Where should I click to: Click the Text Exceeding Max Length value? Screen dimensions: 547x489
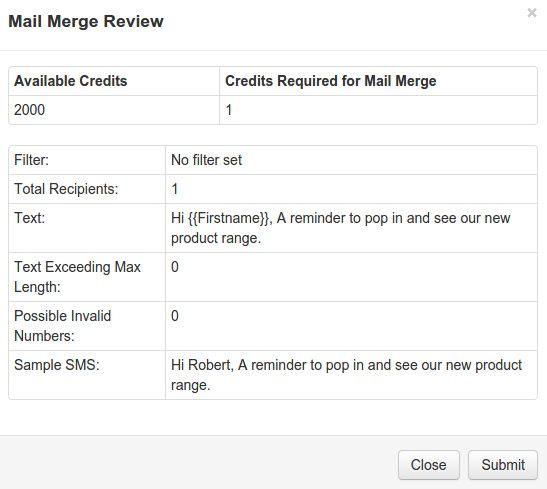[x=175, y=267]
